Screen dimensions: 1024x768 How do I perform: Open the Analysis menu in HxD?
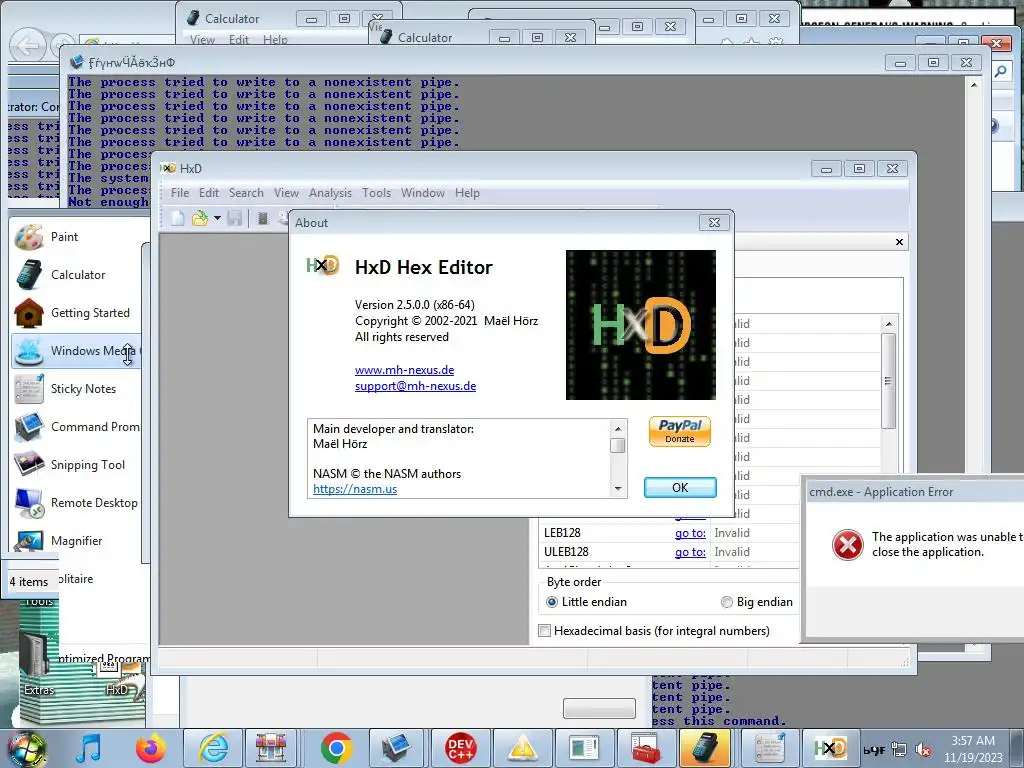pos(330,193)
